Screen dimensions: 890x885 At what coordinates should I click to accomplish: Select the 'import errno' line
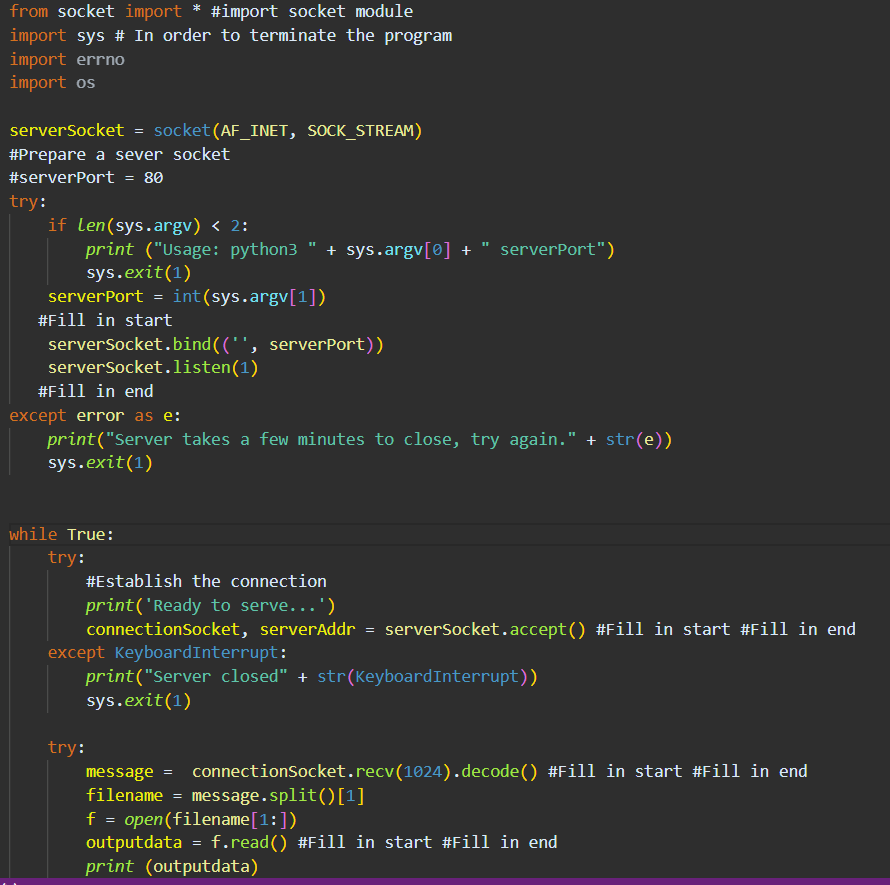[67, 58]
